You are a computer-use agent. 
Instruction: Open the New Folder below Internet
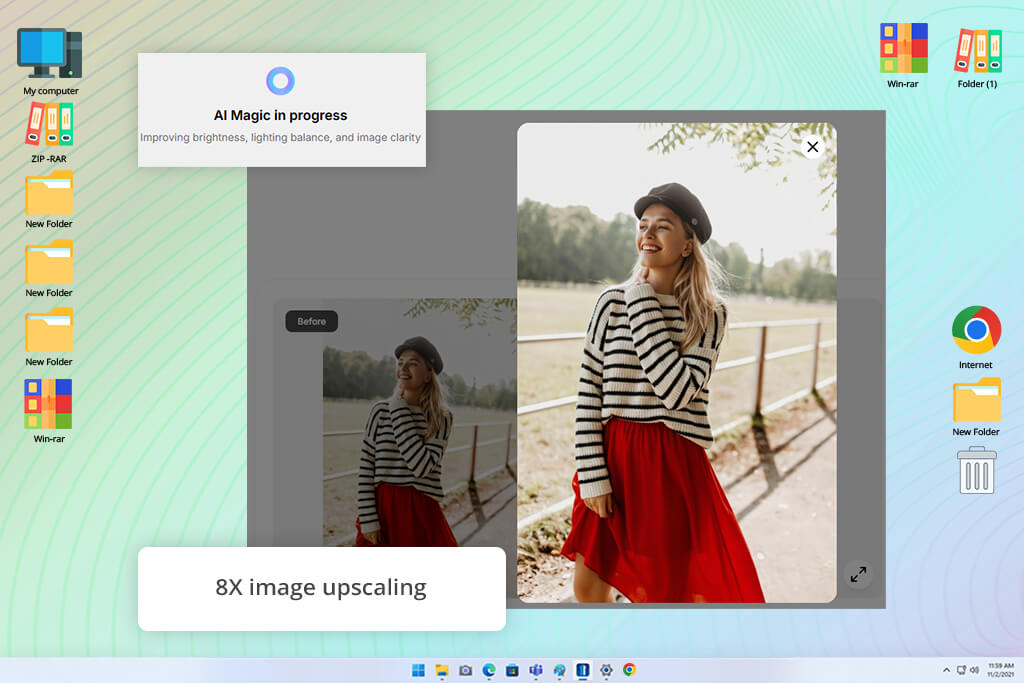tap(976, 407)
